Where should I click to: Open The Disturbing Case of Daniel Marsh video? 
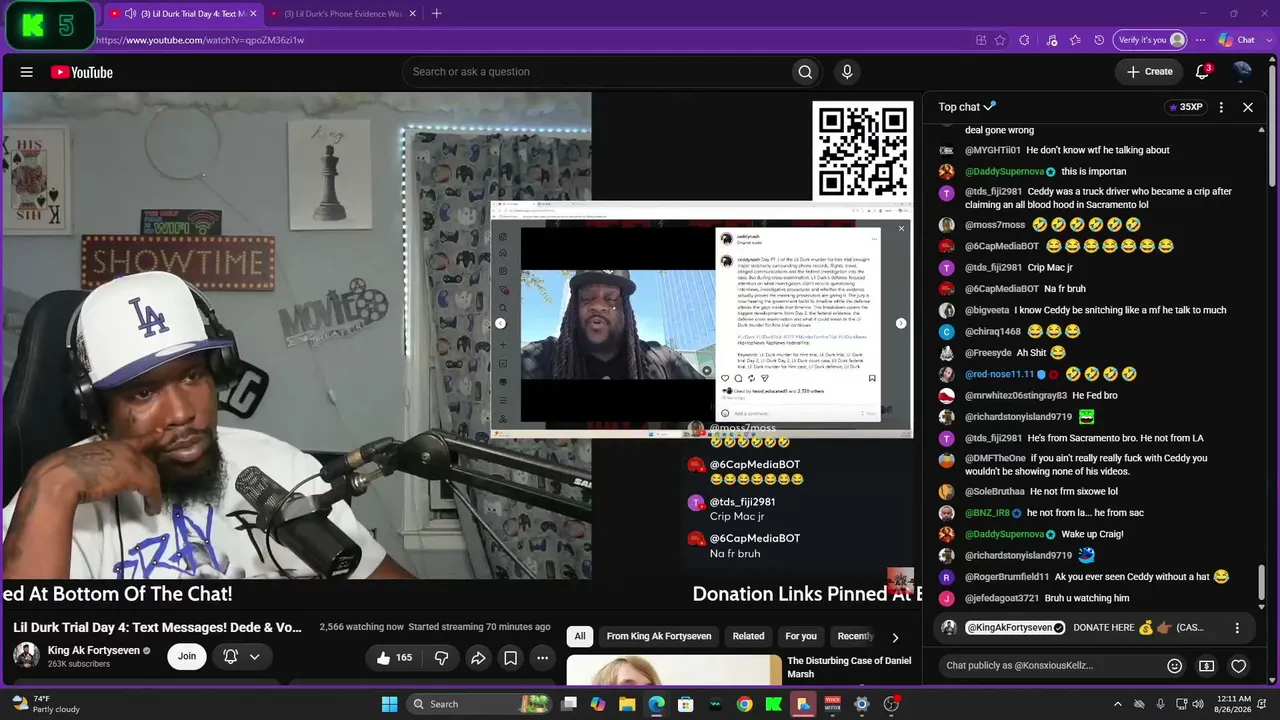click(x=849, y=667)
